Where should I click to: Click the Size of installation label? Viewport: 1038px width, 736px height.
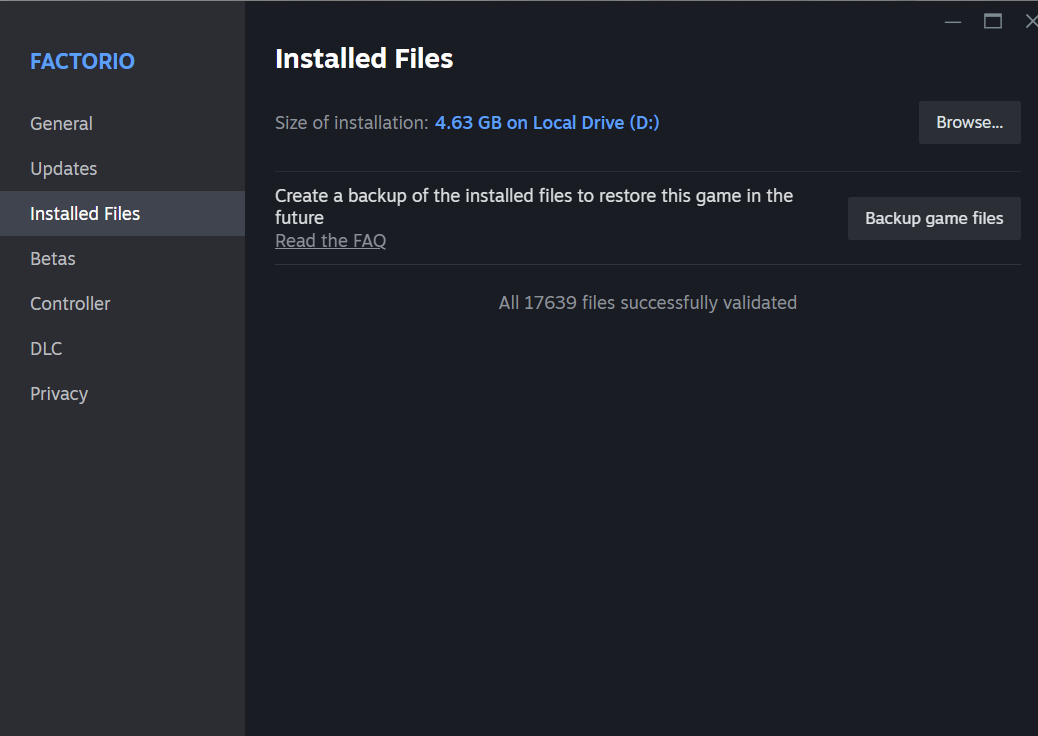pos(351,123)
